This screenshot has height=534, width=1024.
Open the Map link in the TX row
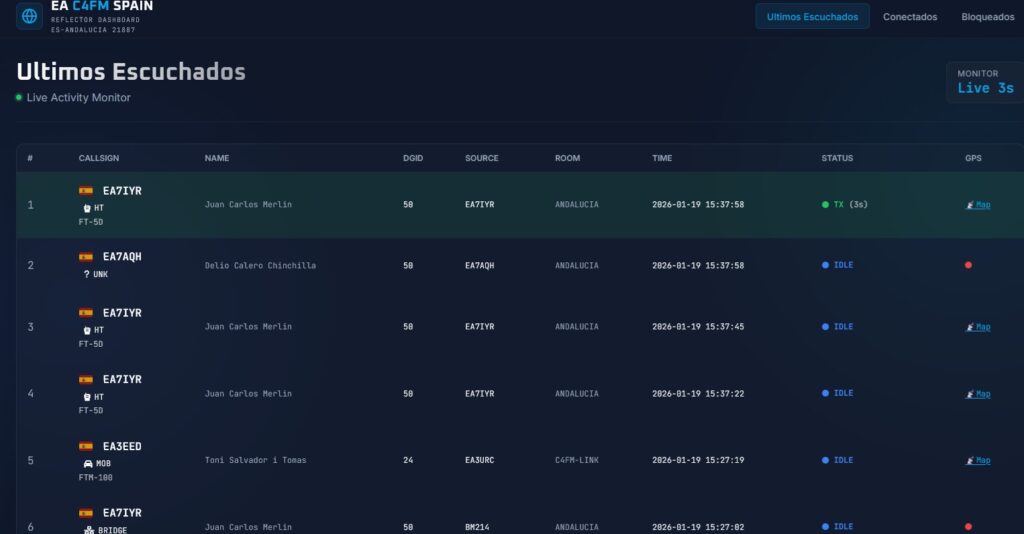(982, 205)
